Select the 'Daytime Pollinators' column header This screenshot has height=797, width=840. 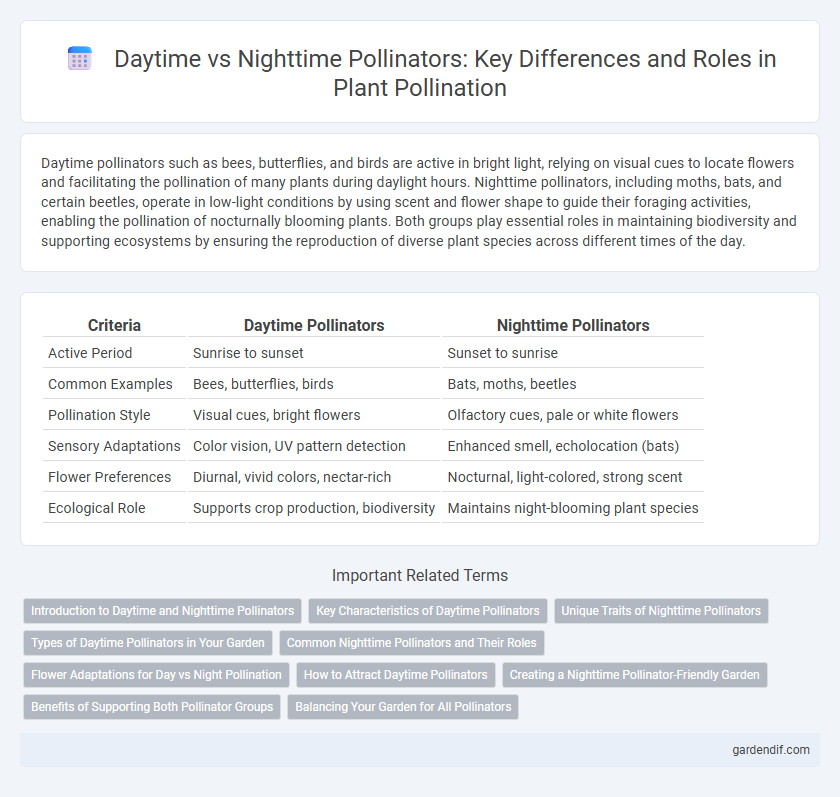(x=314, y=325)
